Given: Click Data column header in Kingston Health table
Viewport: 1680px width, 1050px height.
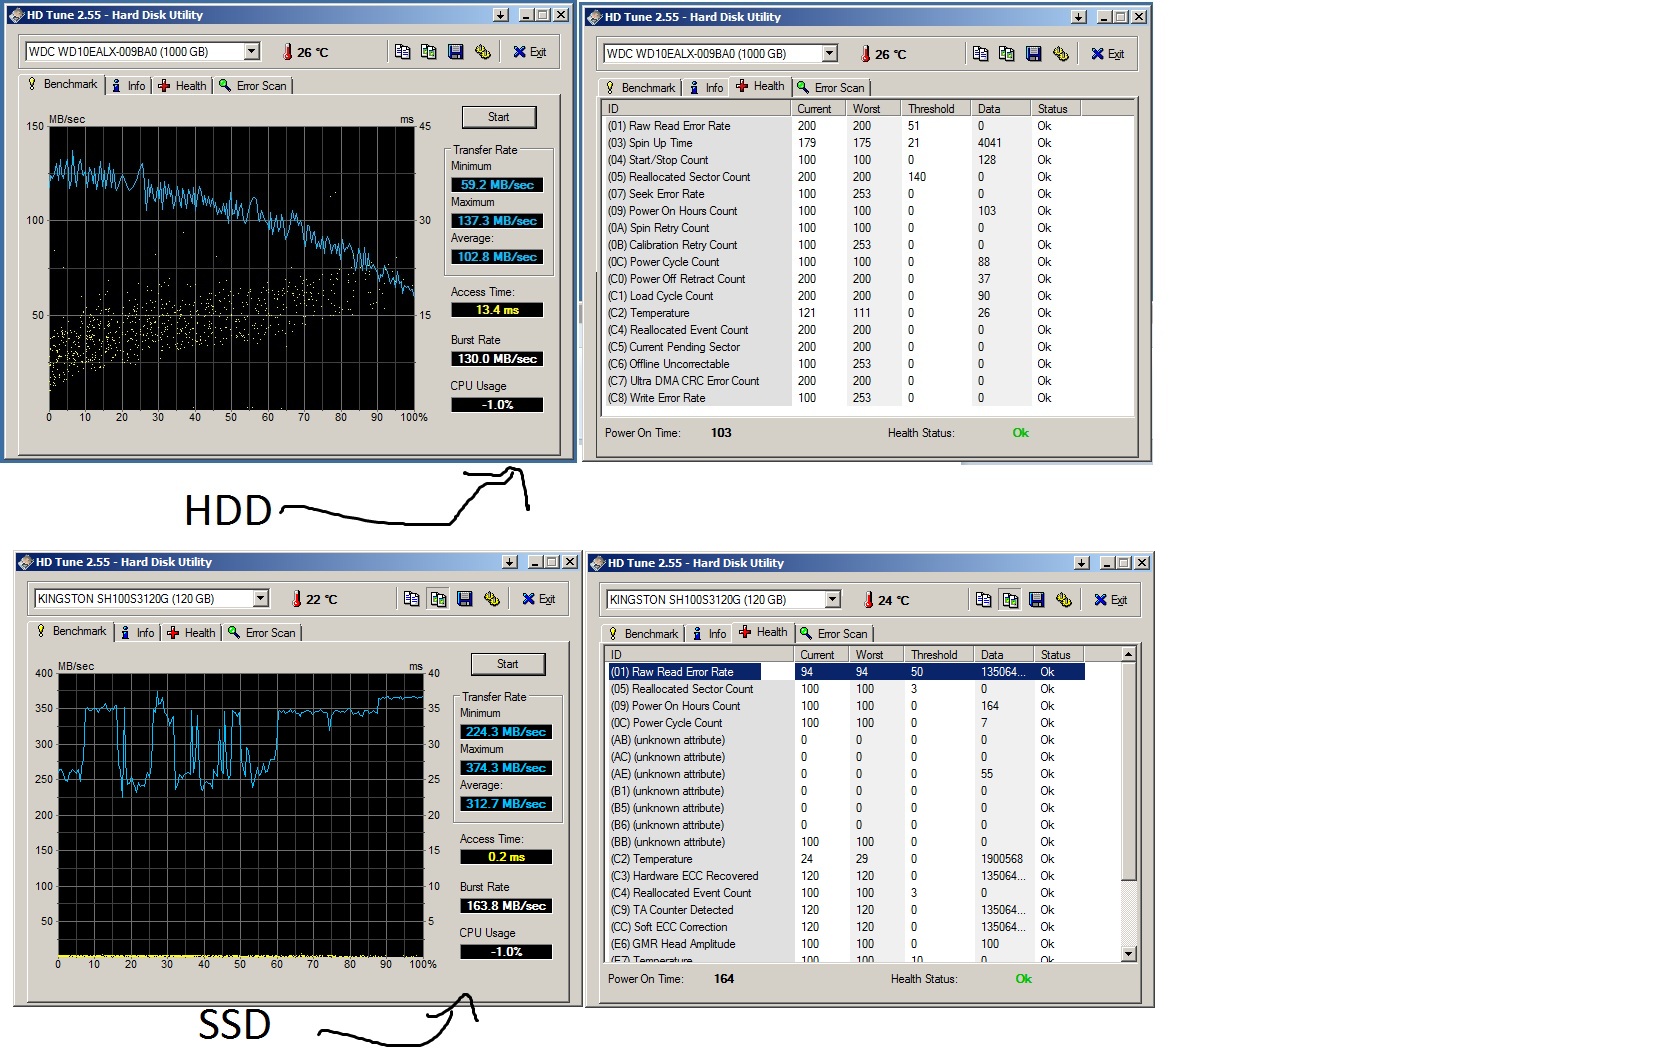Looking at the screenshot, I should pyautogui.click(x=1004, y=655).
